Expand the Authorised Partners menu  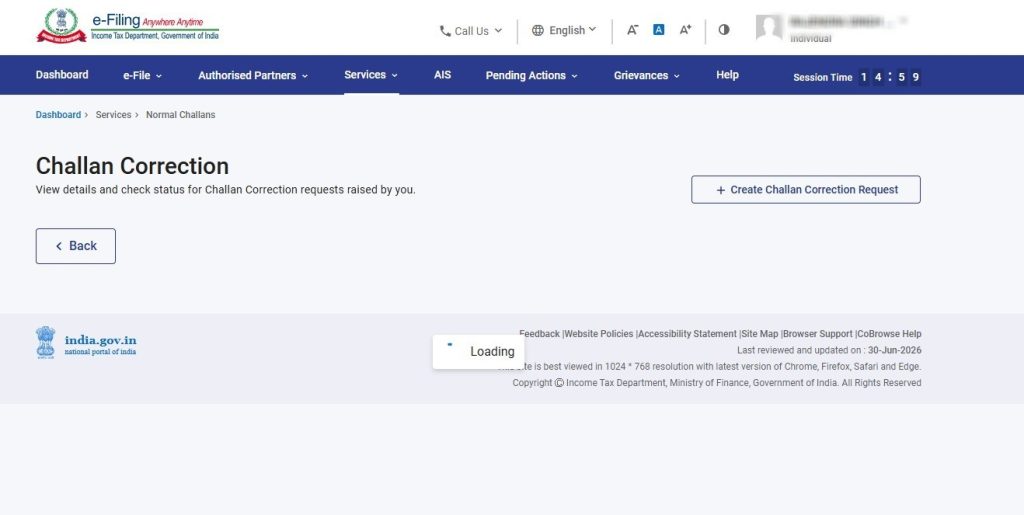[x=253, y=76]
